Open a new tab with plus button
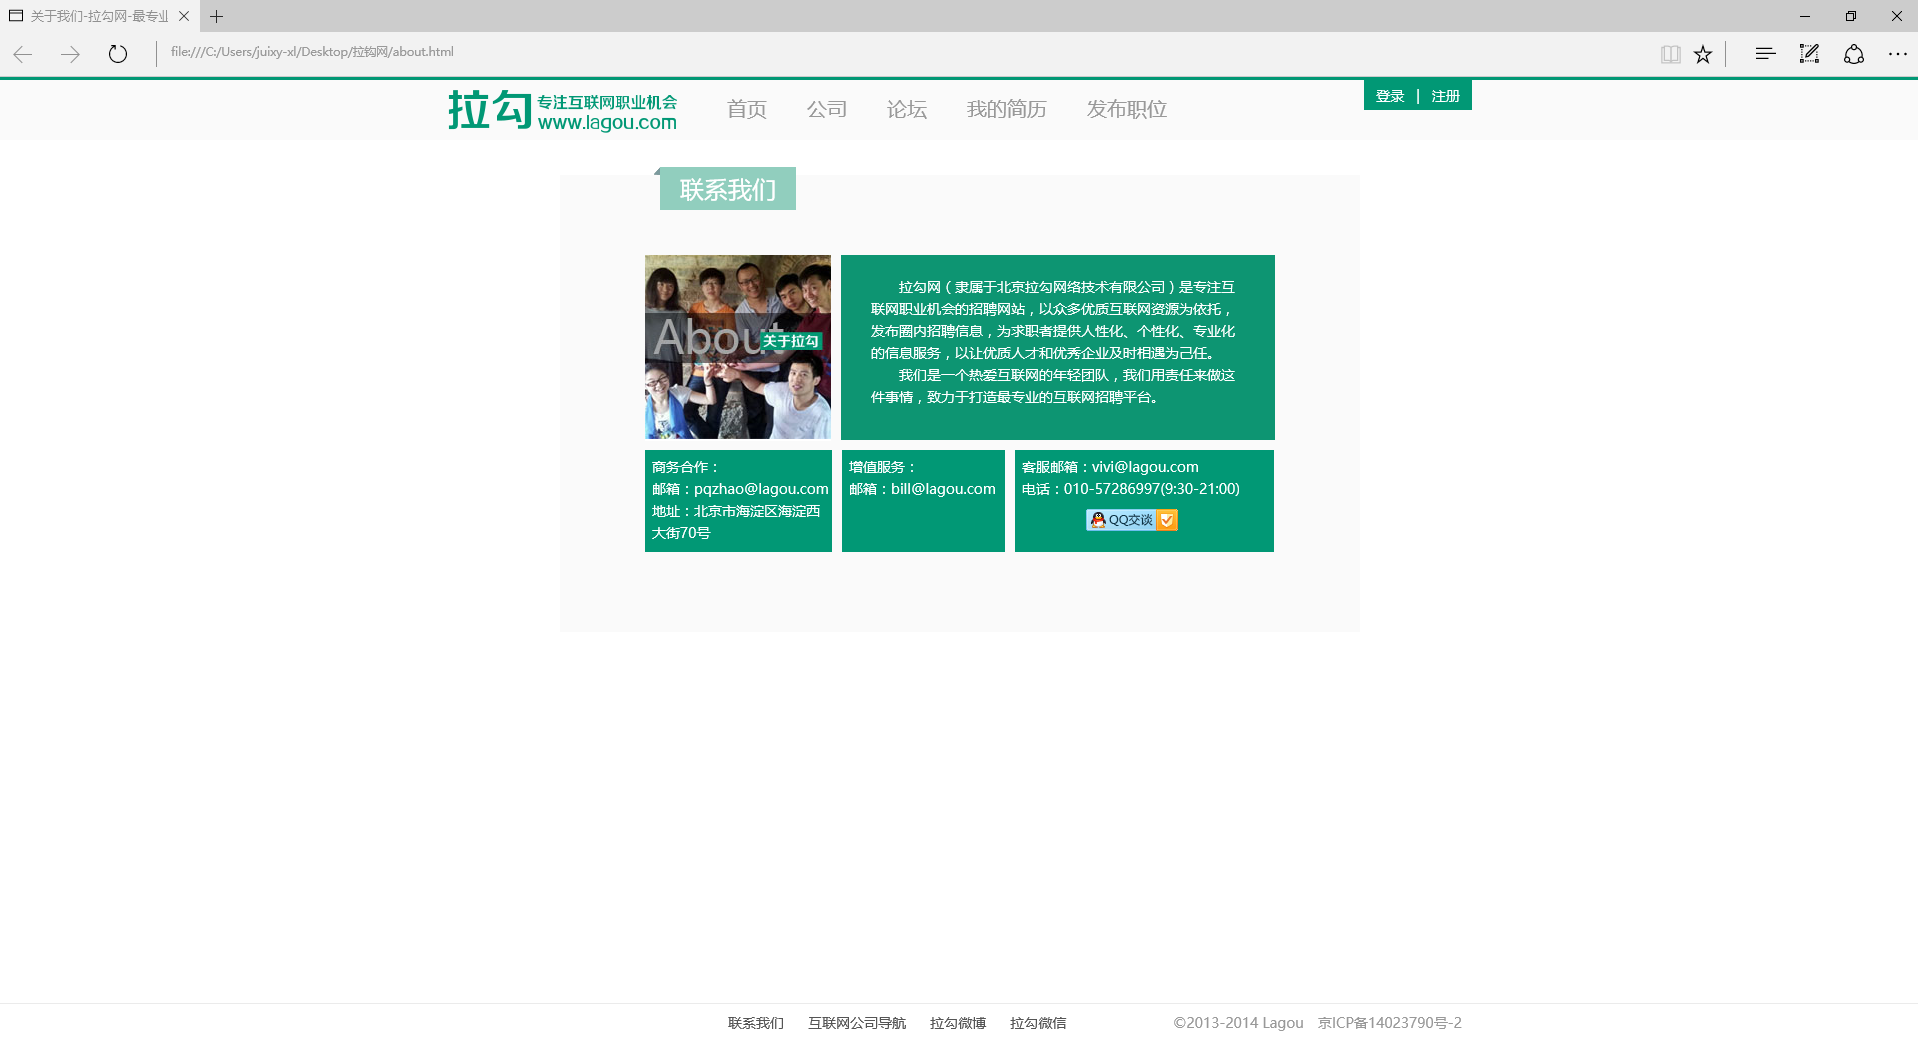The width and height of the screenshot is (1918, 1039). click(216, 16)
